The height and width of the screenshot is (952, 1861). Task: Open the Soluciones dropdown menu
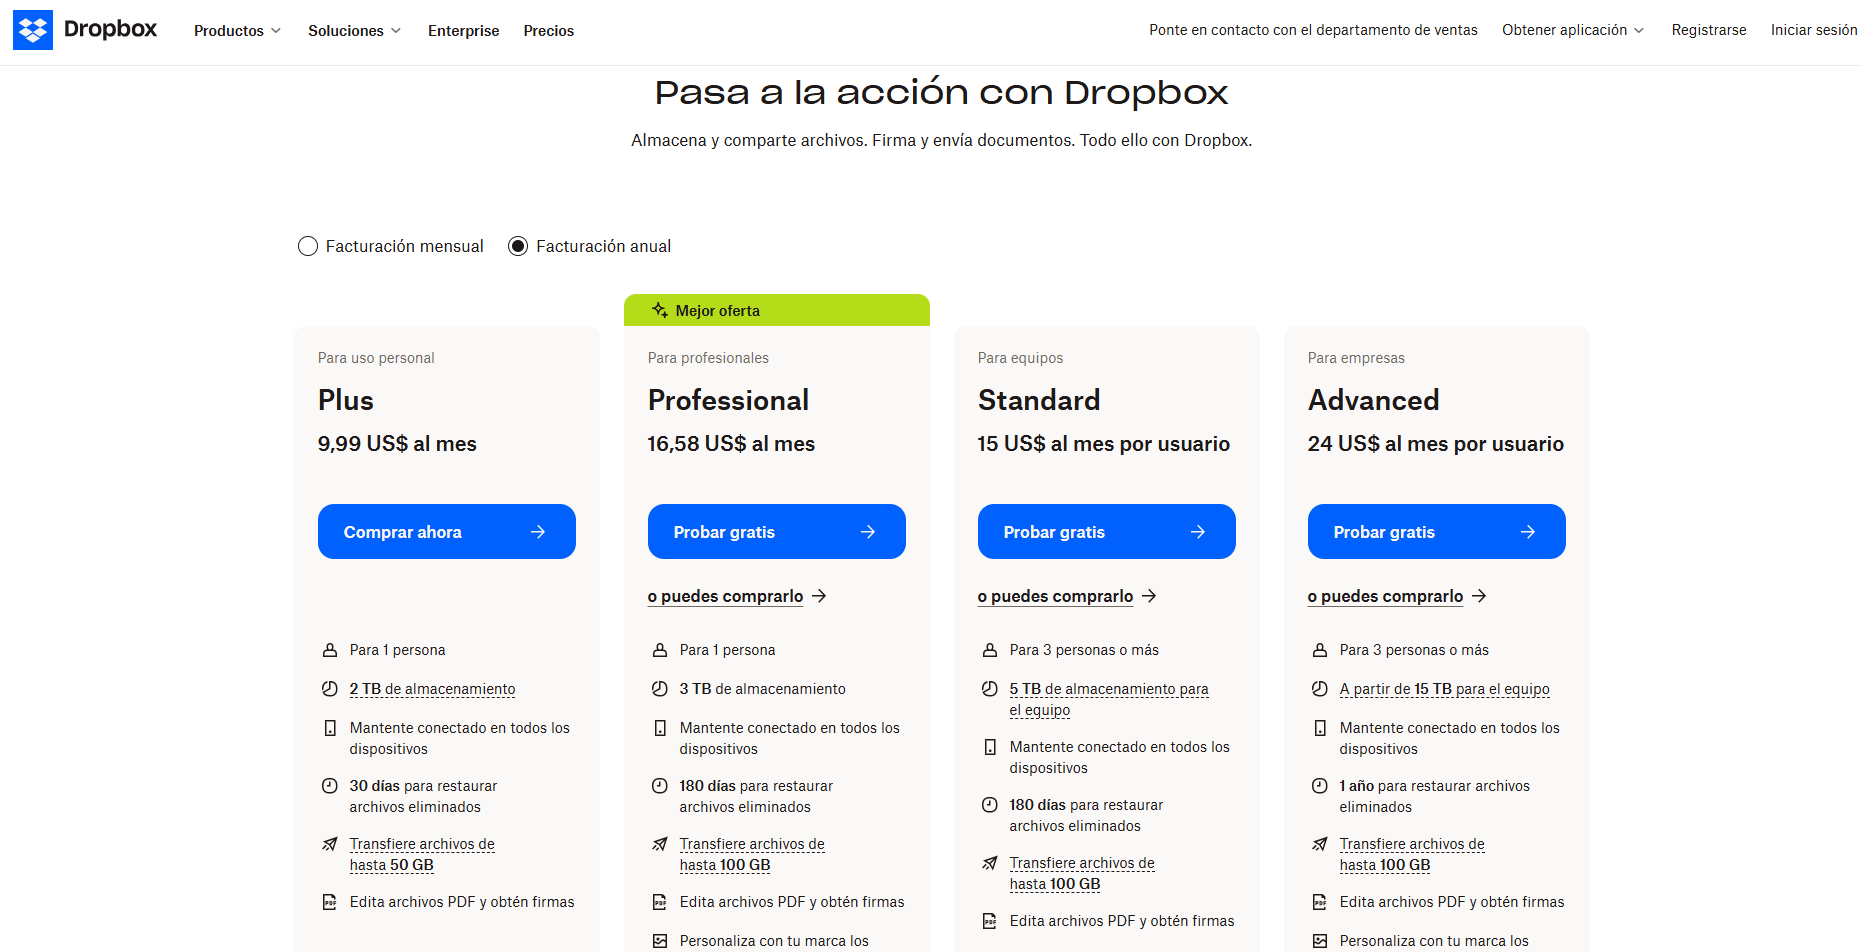tap(354, 30)
